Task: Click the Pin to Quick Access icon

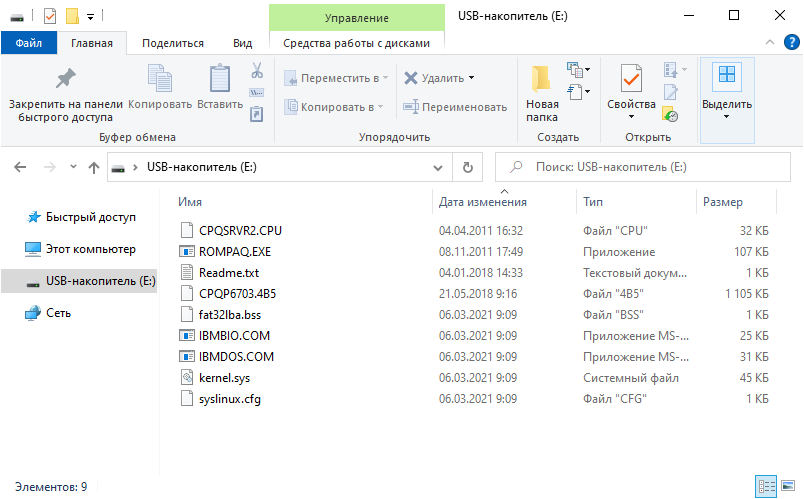Action: pyautogui.click(x=66, y=78)
